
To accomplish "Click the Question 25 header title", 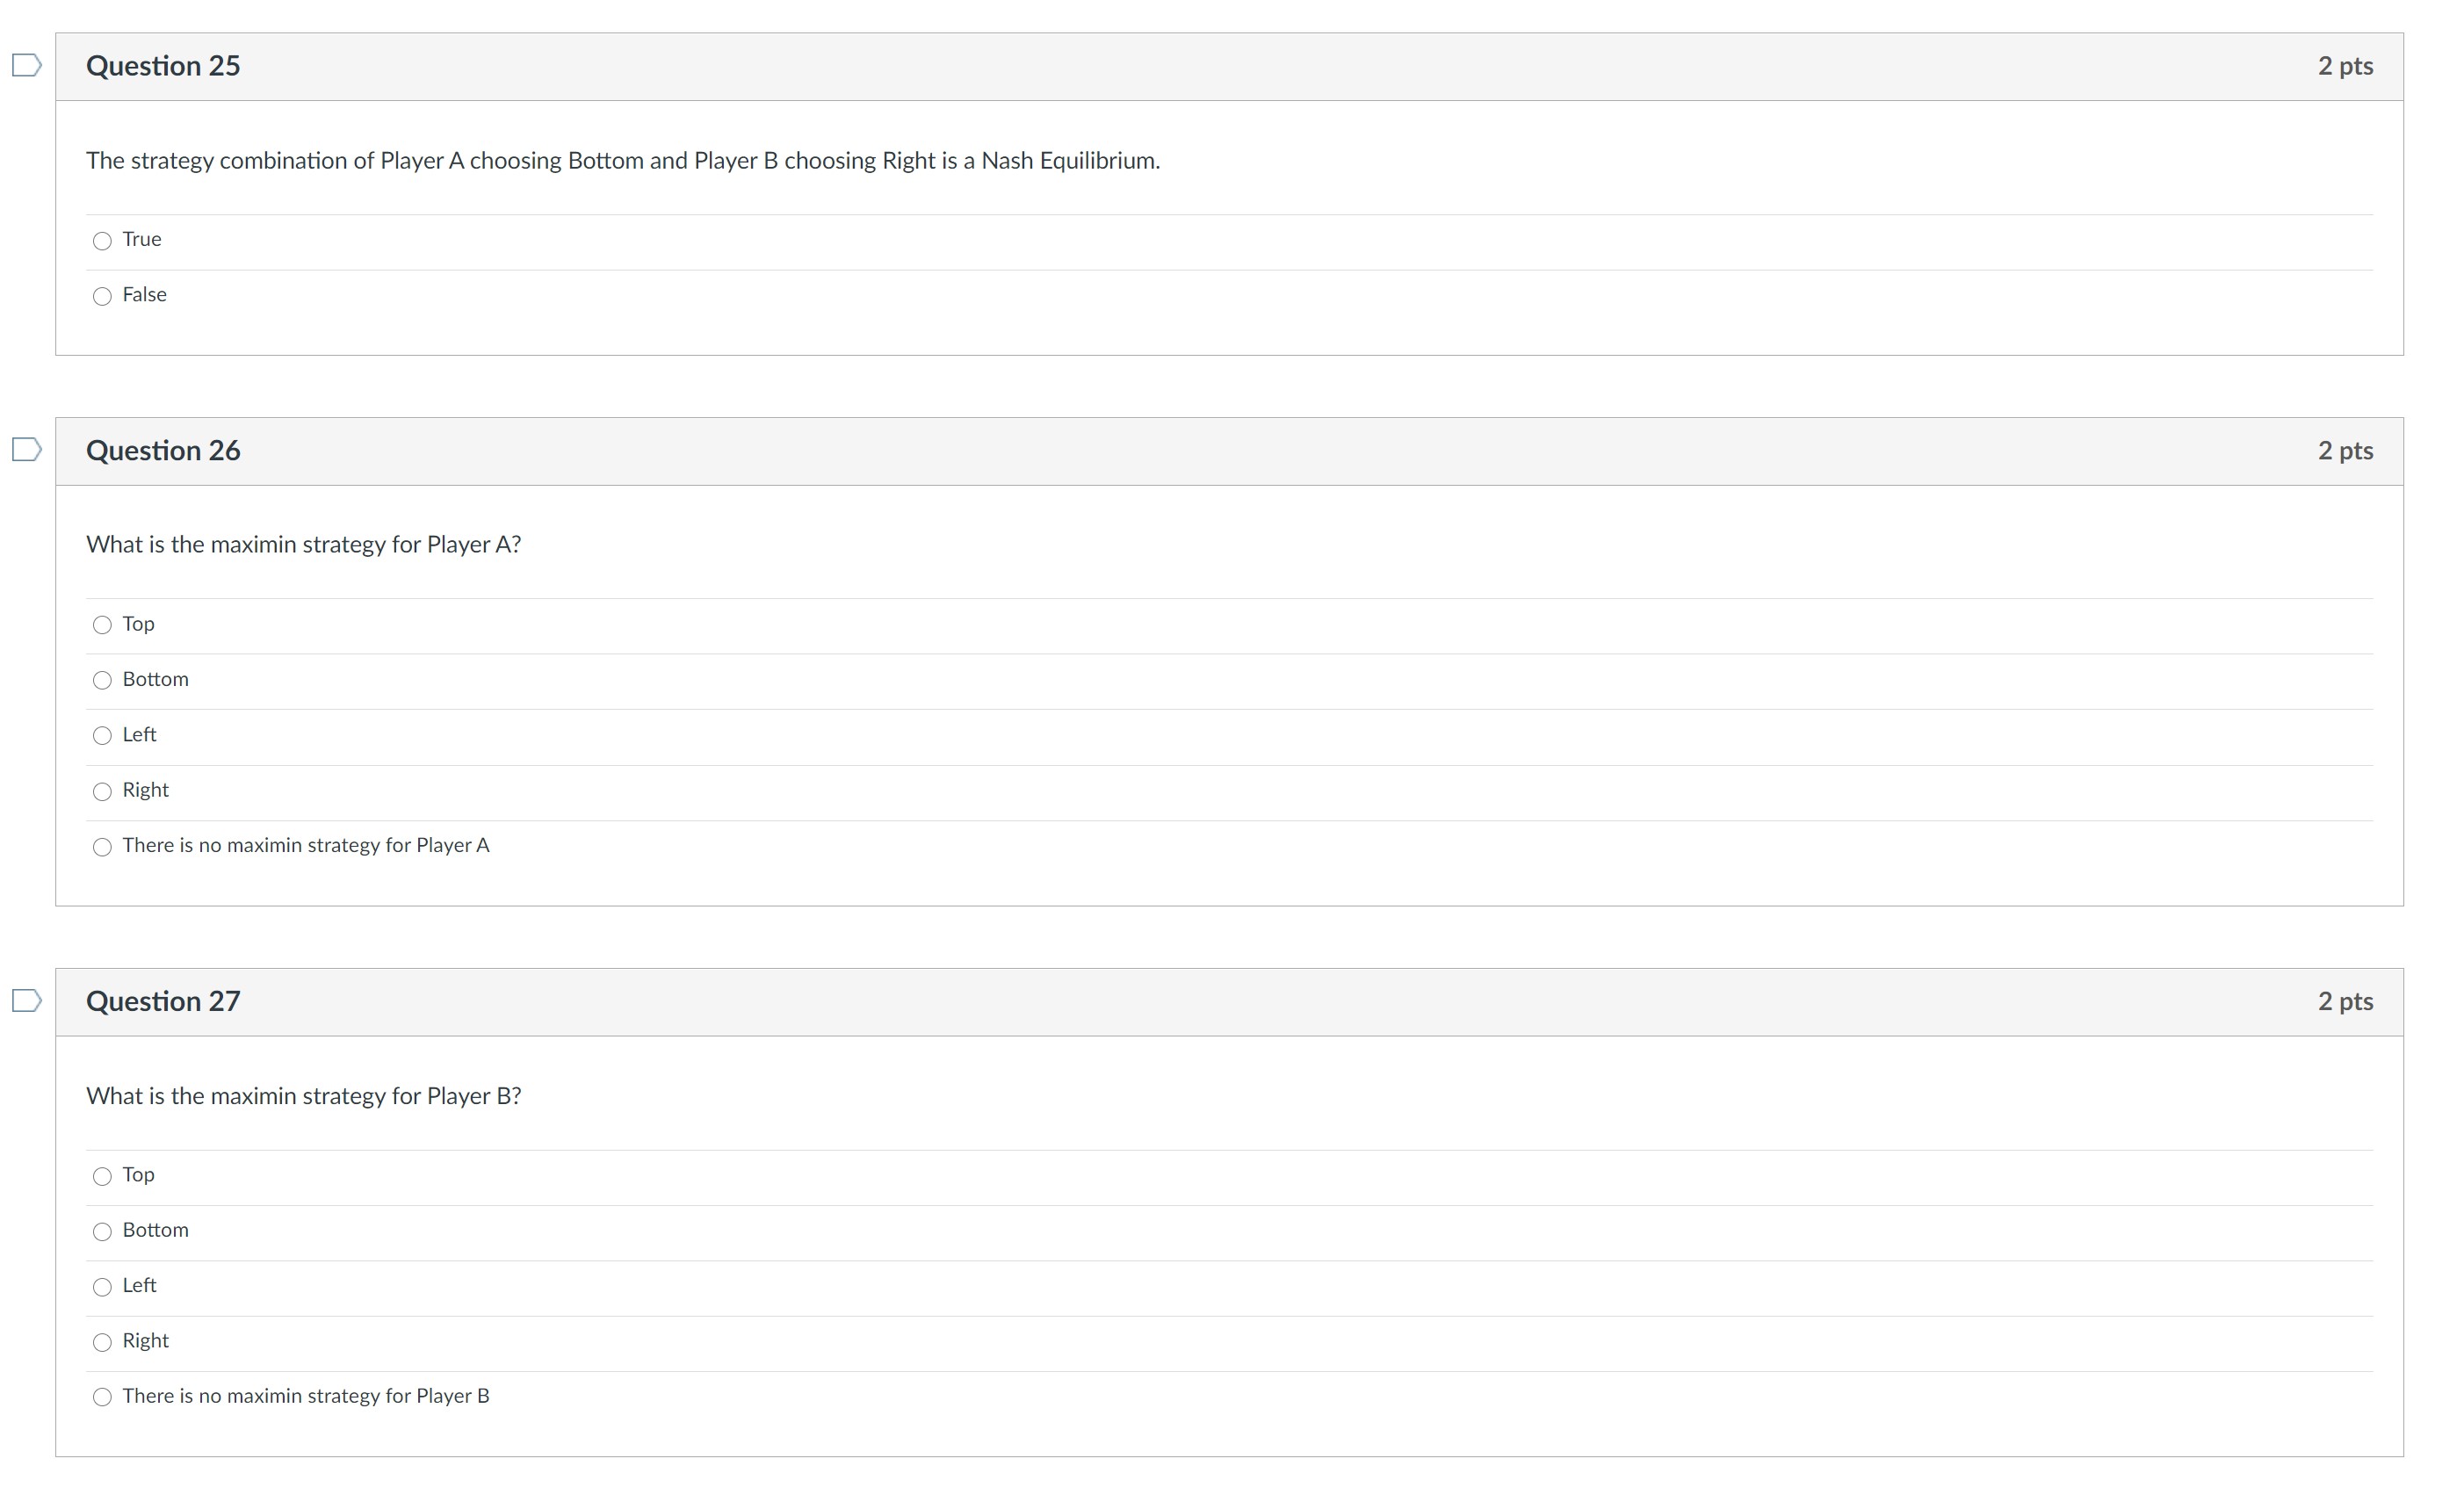I will point(163,66).
